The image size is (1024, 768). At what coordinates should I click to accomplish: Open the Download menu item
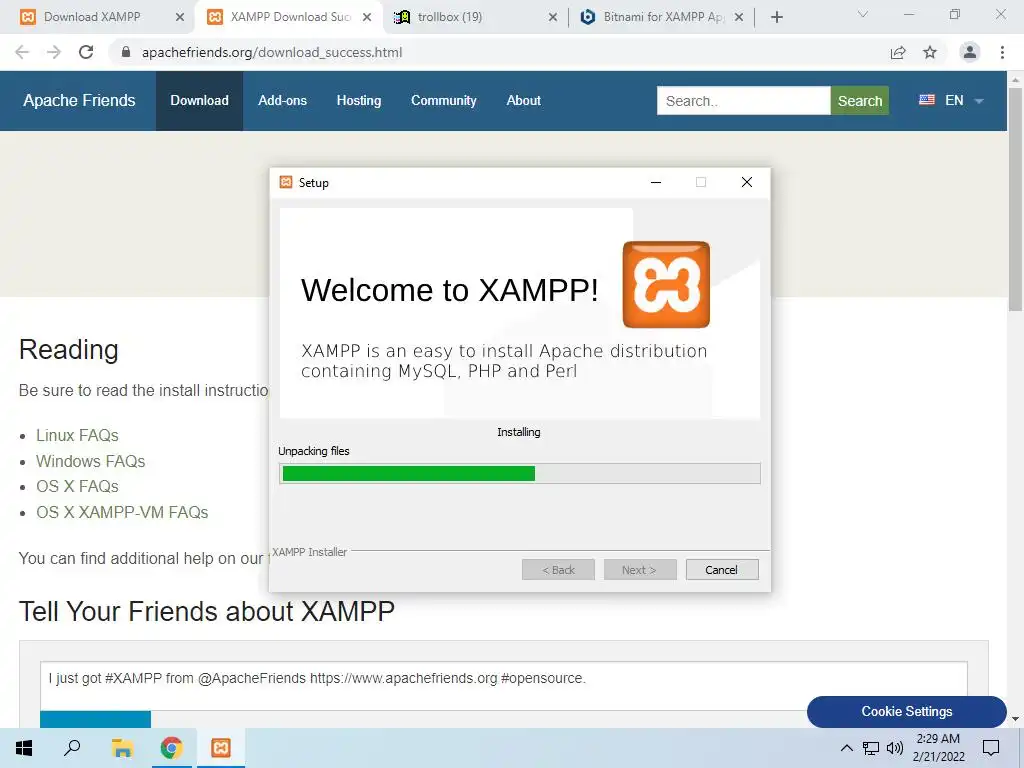199,101
